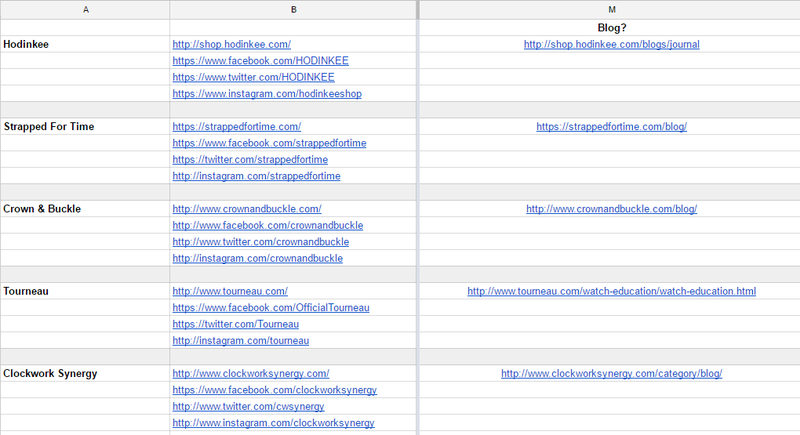800x435 pixels.
Task: Open the shop.hodinkee.com link
Action: click(x=232, y=44)
